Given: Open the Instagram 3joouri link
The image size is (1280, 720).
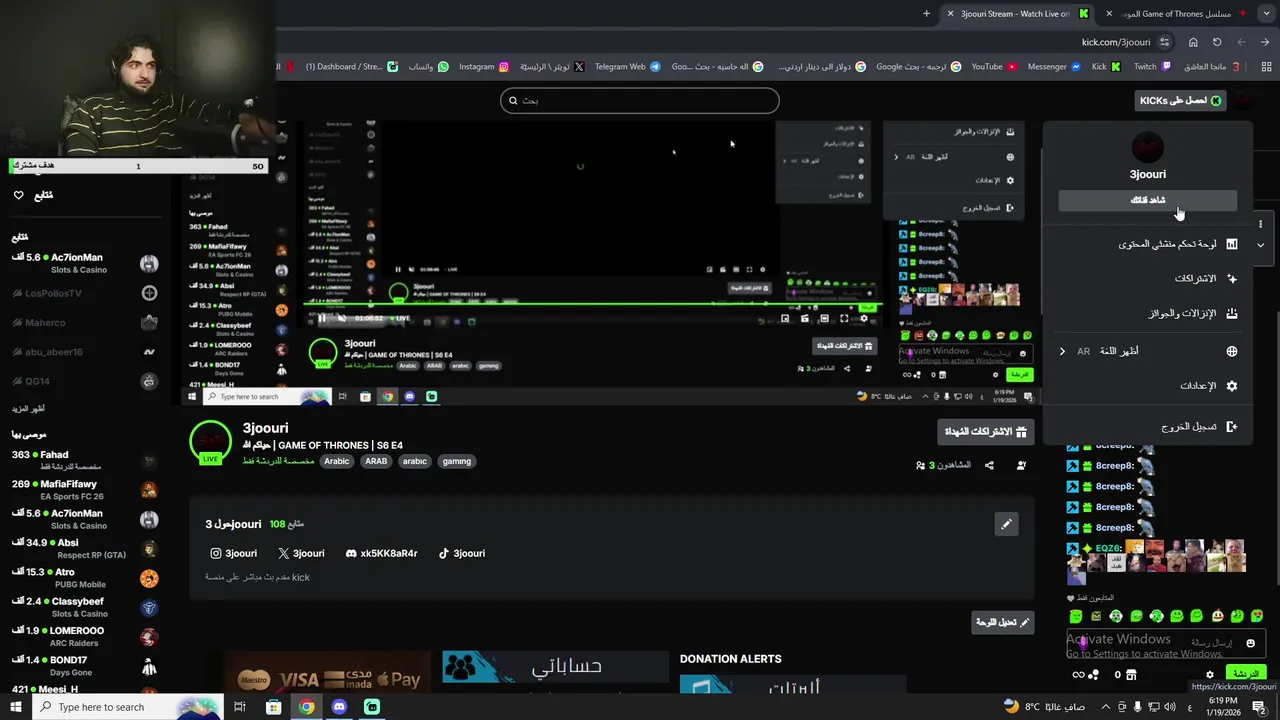Looking at the screenshot, I should click(234, 553).
